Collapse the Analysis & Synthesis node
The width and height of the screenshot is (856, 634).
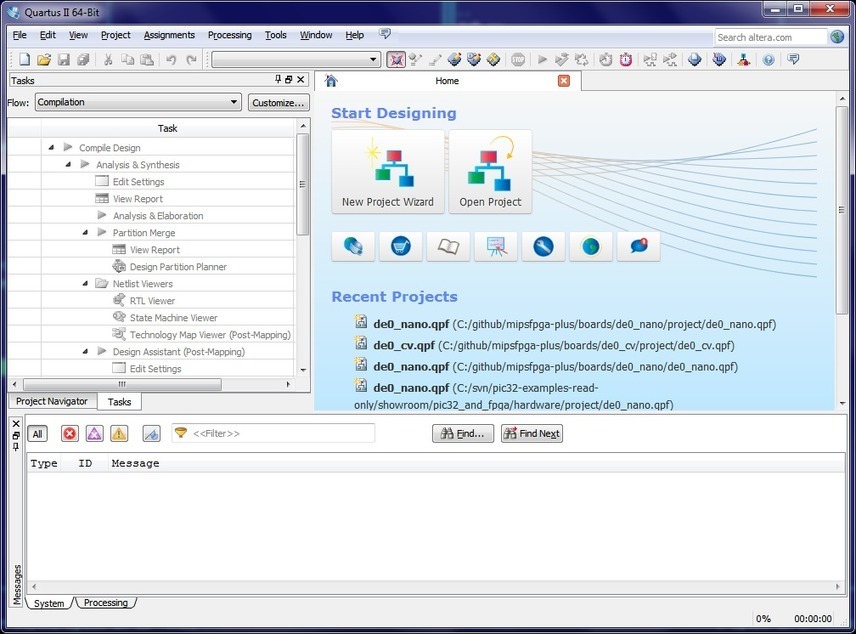[x=68, y=164]
